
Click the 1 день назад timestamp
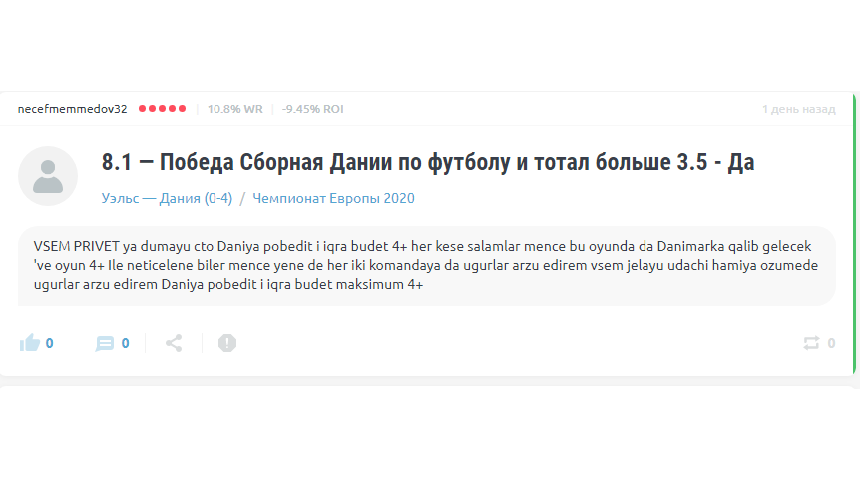tap(799, 109)
